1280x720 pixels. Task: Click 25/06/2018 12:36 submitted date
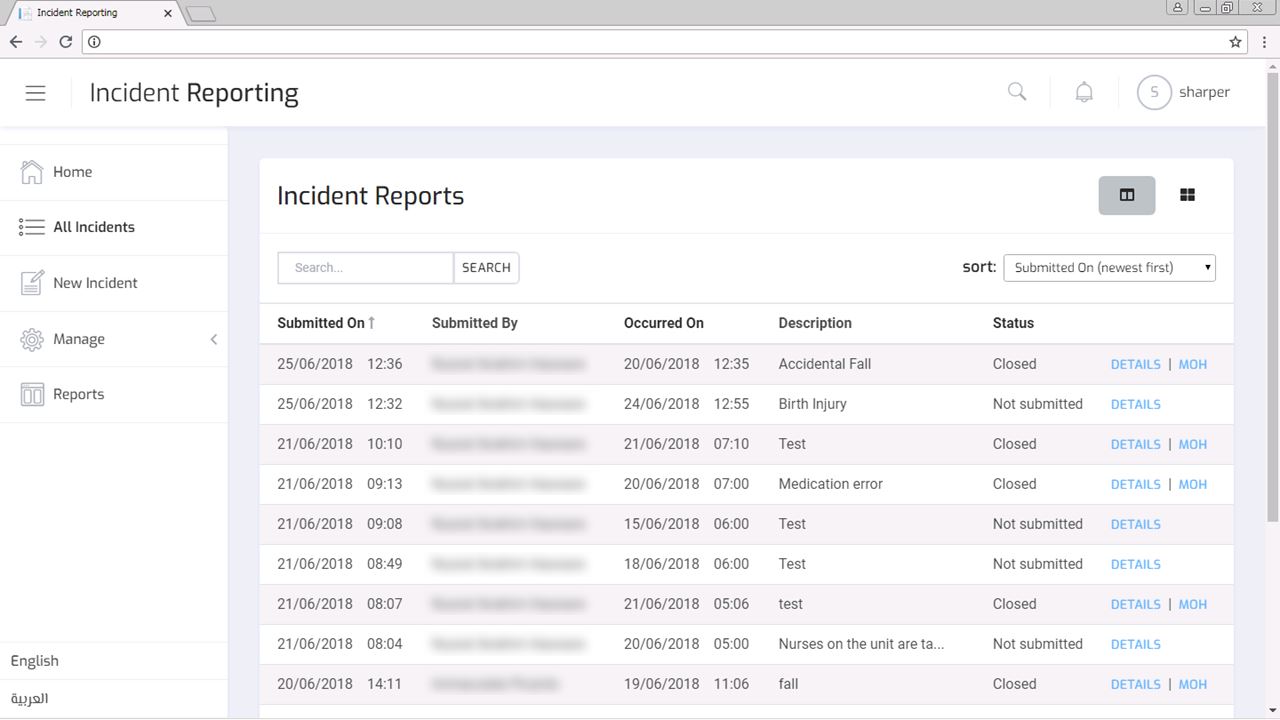[x=340, y=364]
